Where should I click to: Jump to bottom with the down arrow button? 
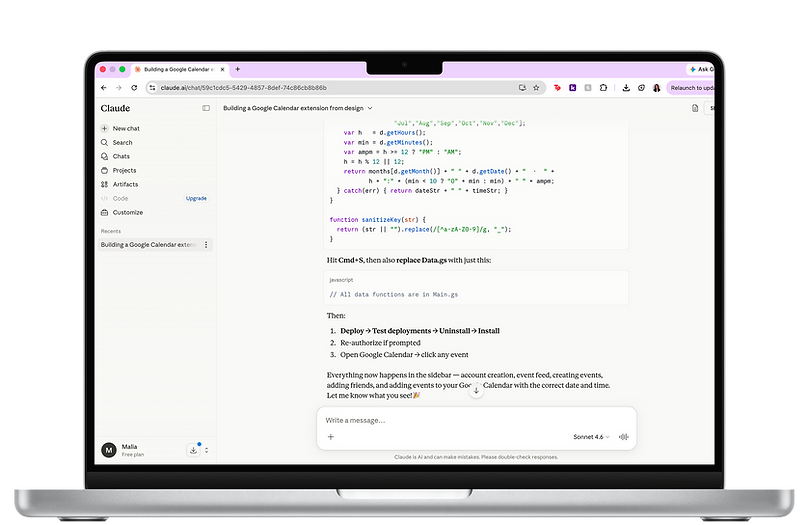[476, 390]
